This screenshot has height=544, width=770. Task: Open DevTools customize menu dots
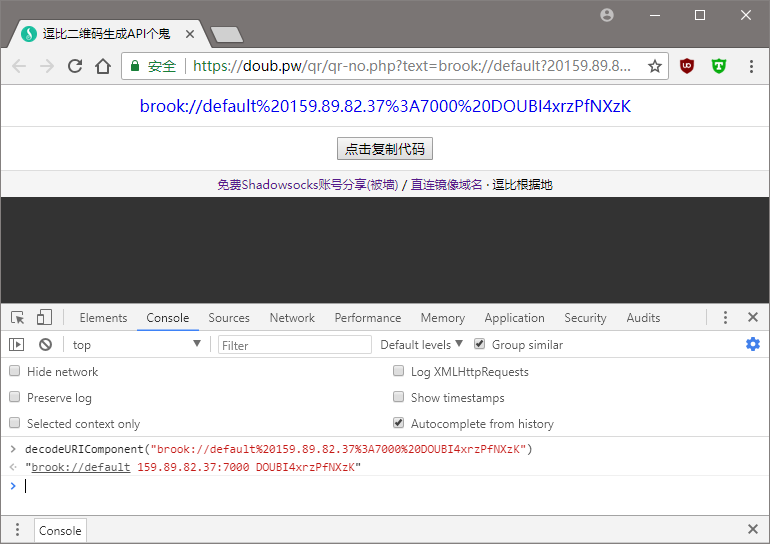[725, 317]
